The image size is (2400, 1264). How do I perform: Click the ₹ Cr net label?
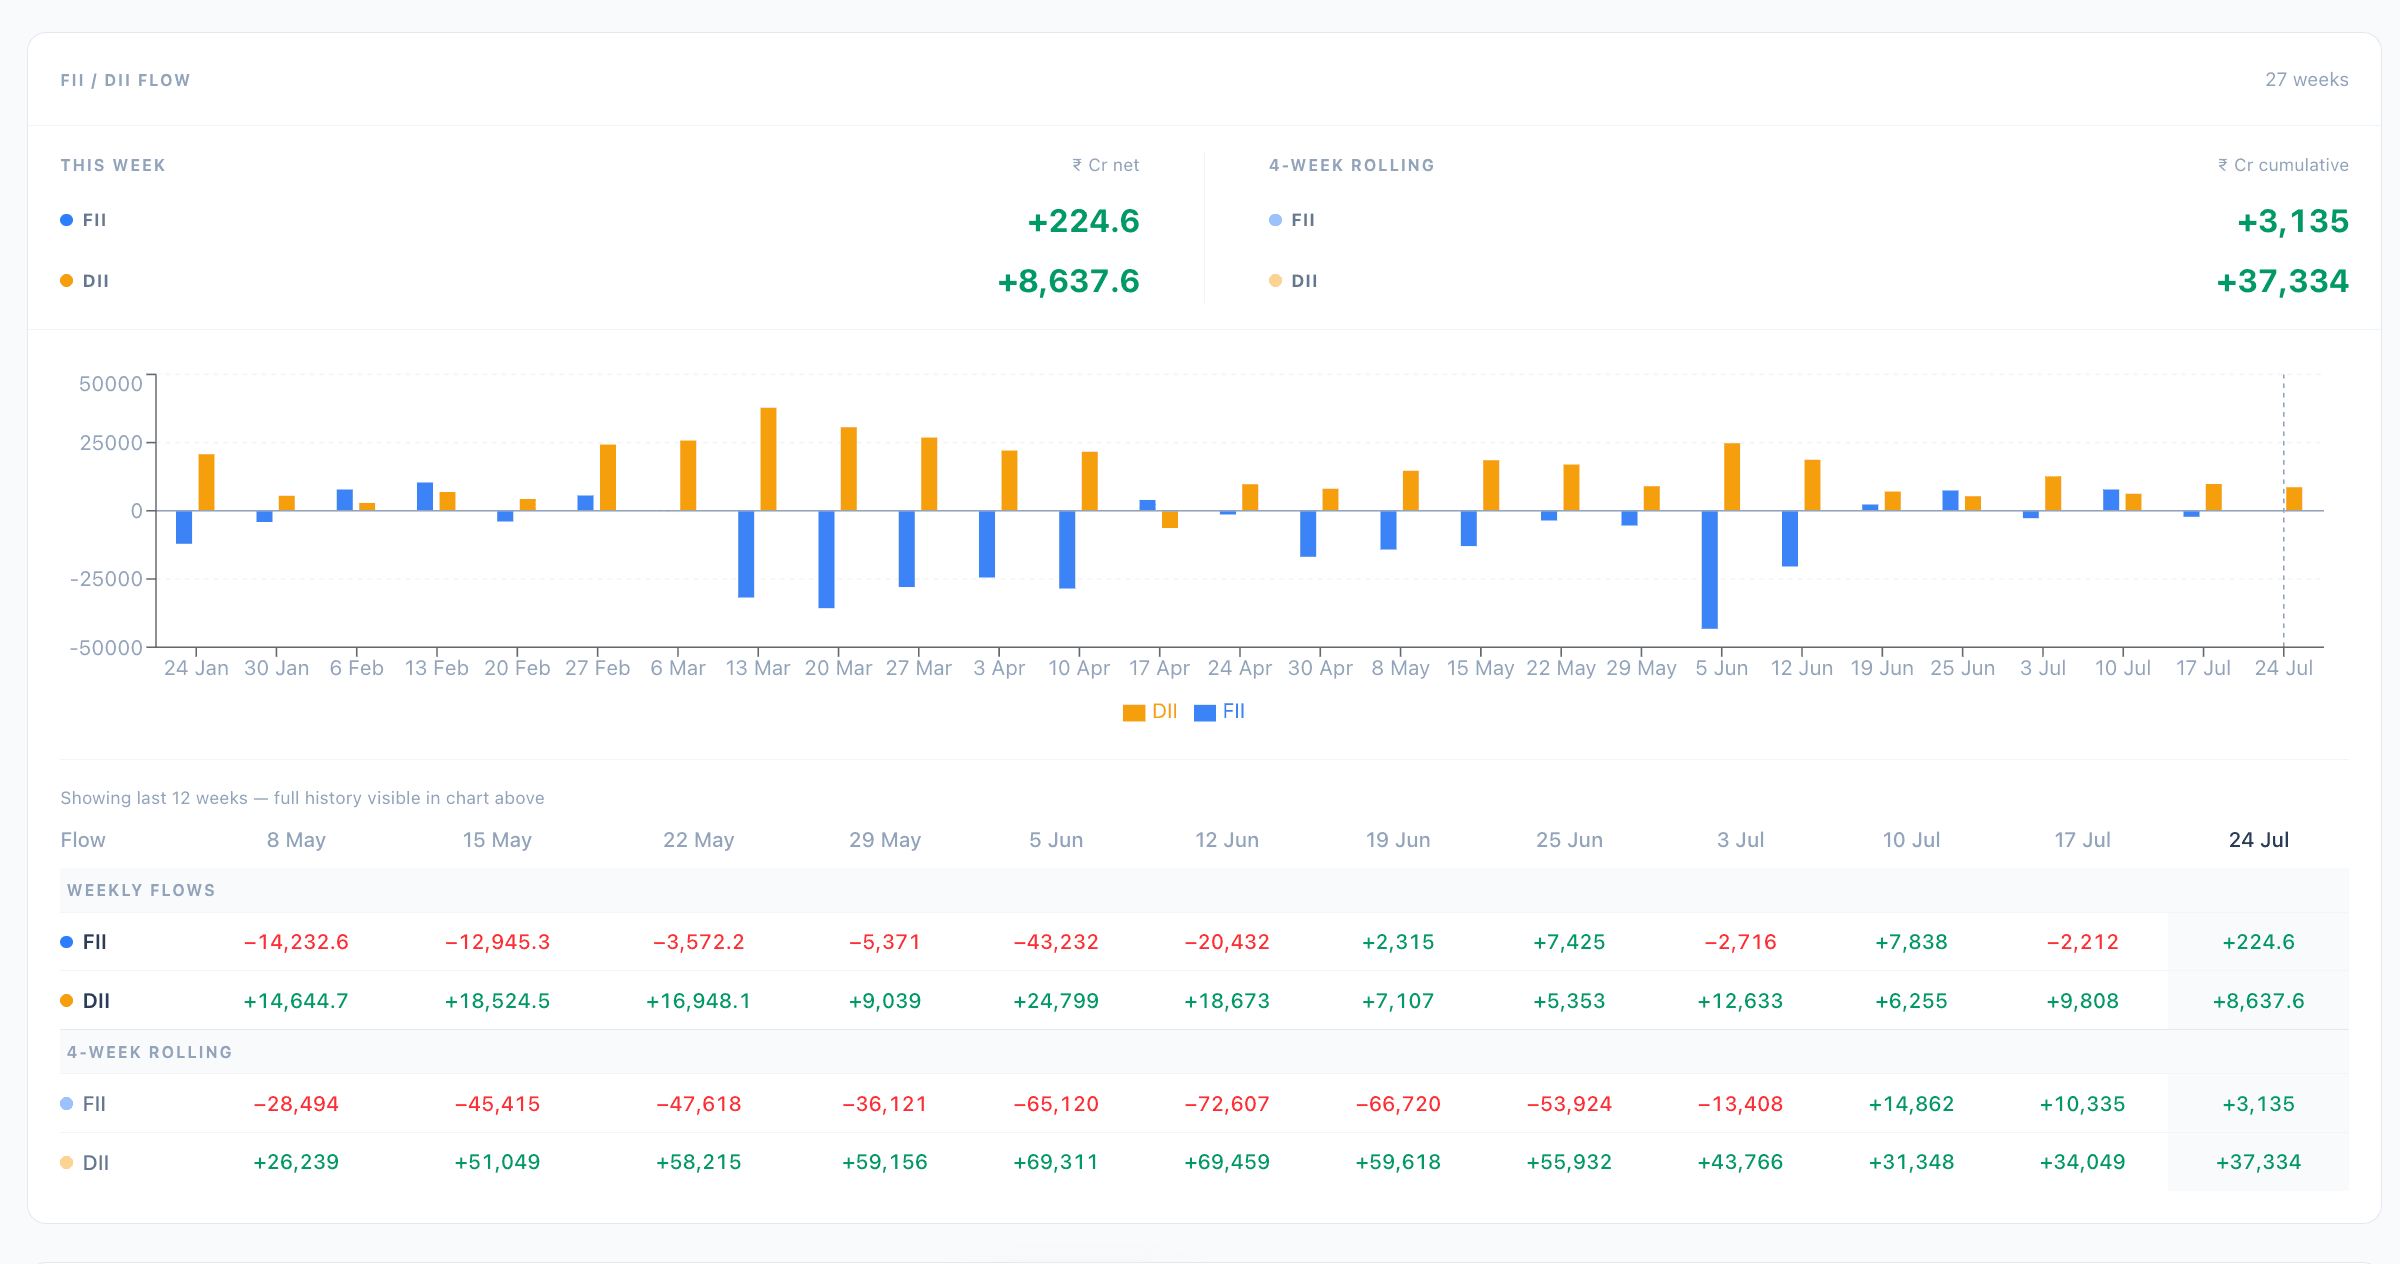(1105, 165)
